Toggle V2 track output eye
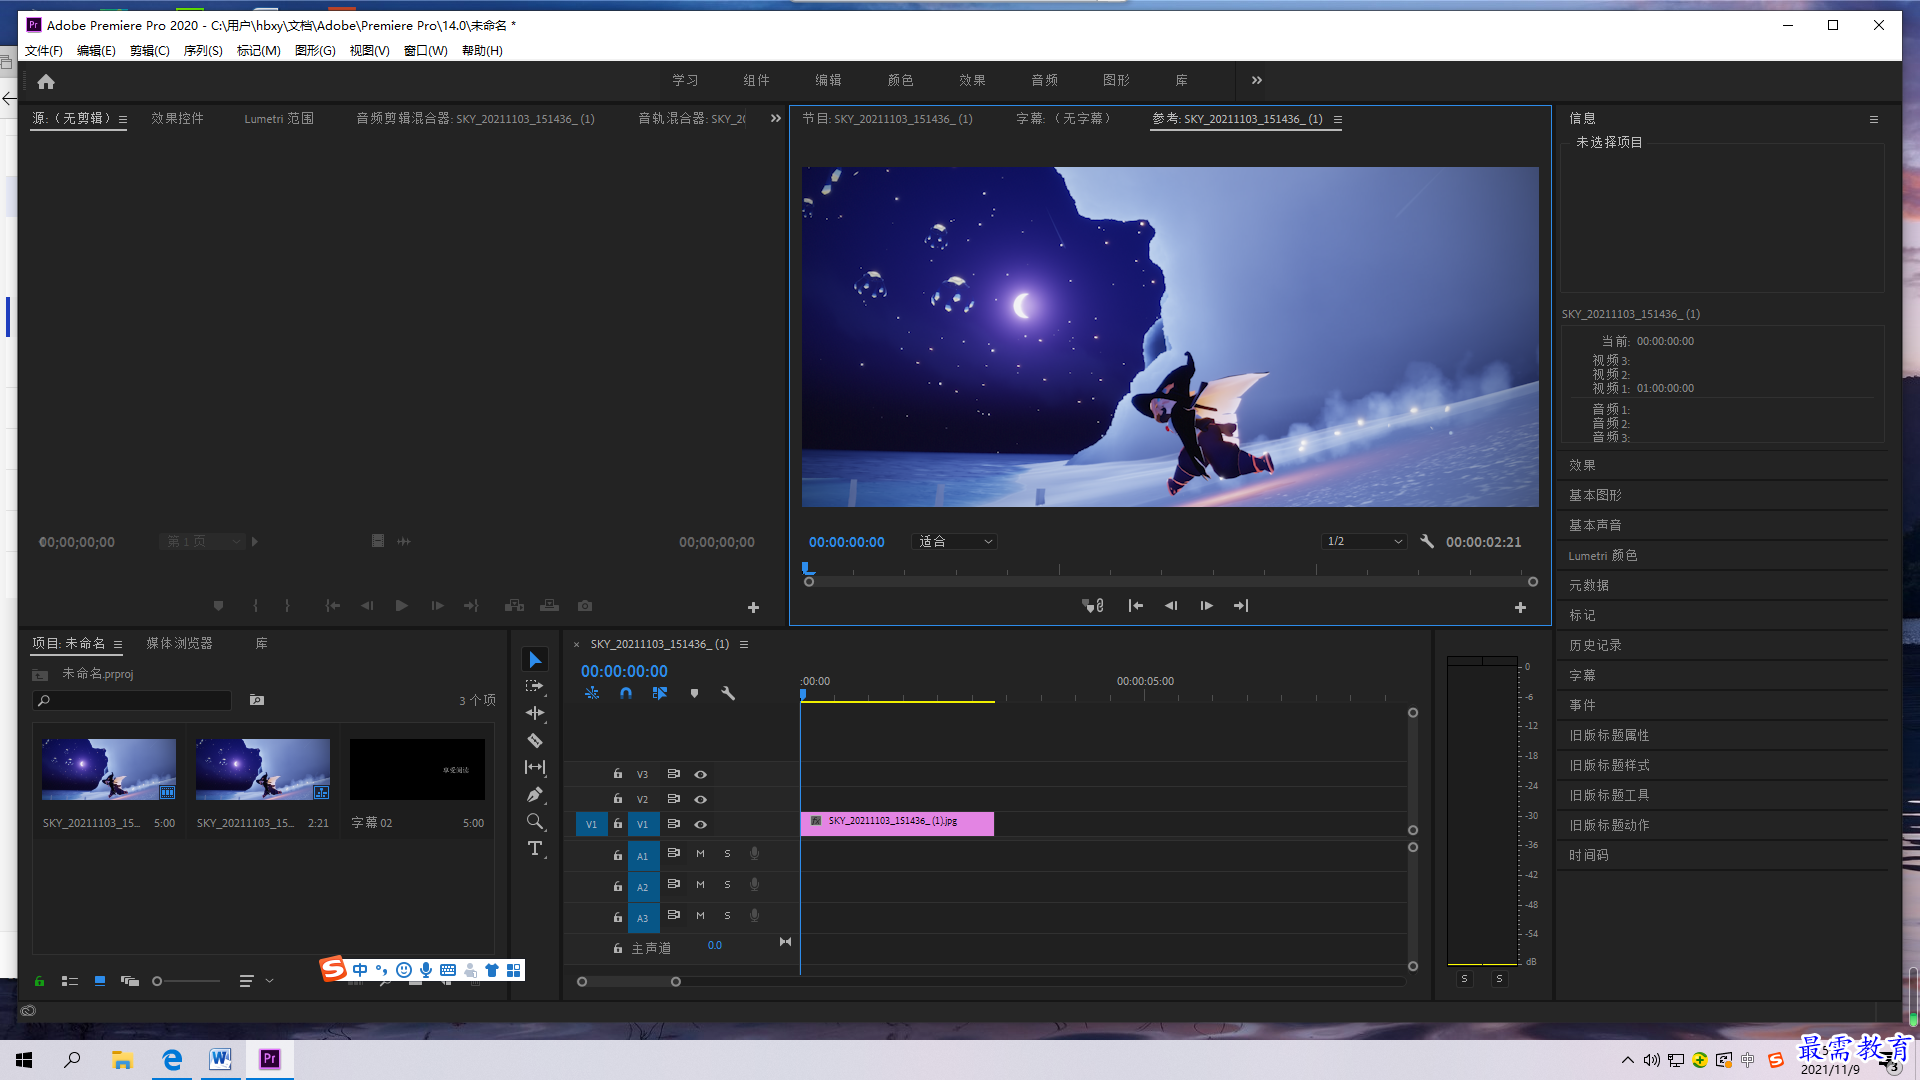 point(701,799)
